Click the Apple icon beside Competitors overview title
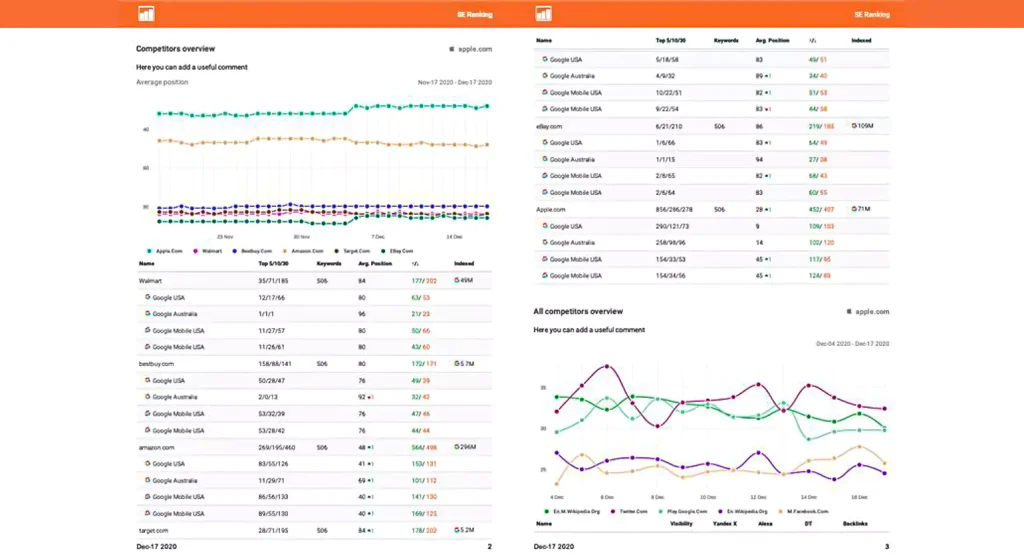The image size is (1024, 559). pos(452,49)
